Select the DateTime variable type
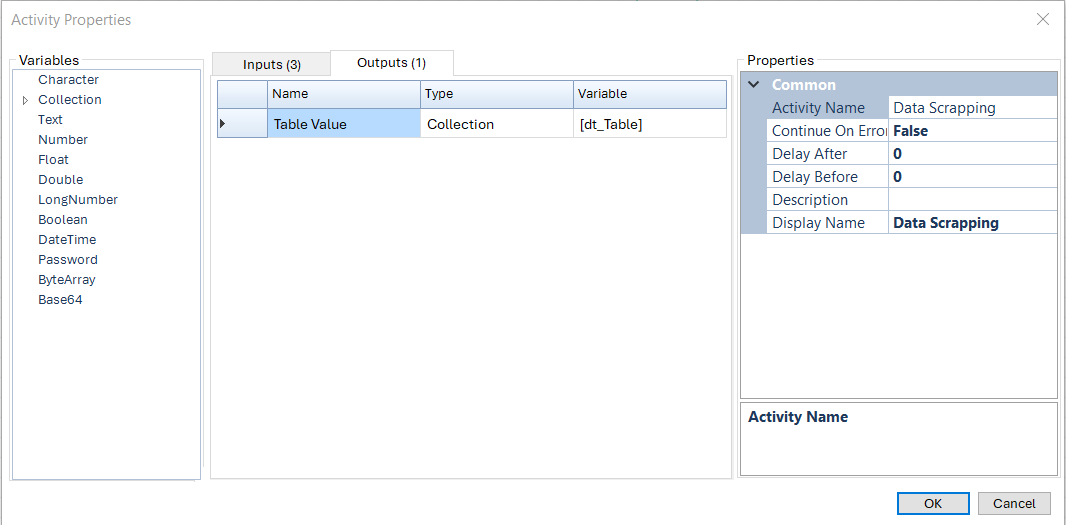The width and height of the screenshot is (1066, 525). point(67,240)
